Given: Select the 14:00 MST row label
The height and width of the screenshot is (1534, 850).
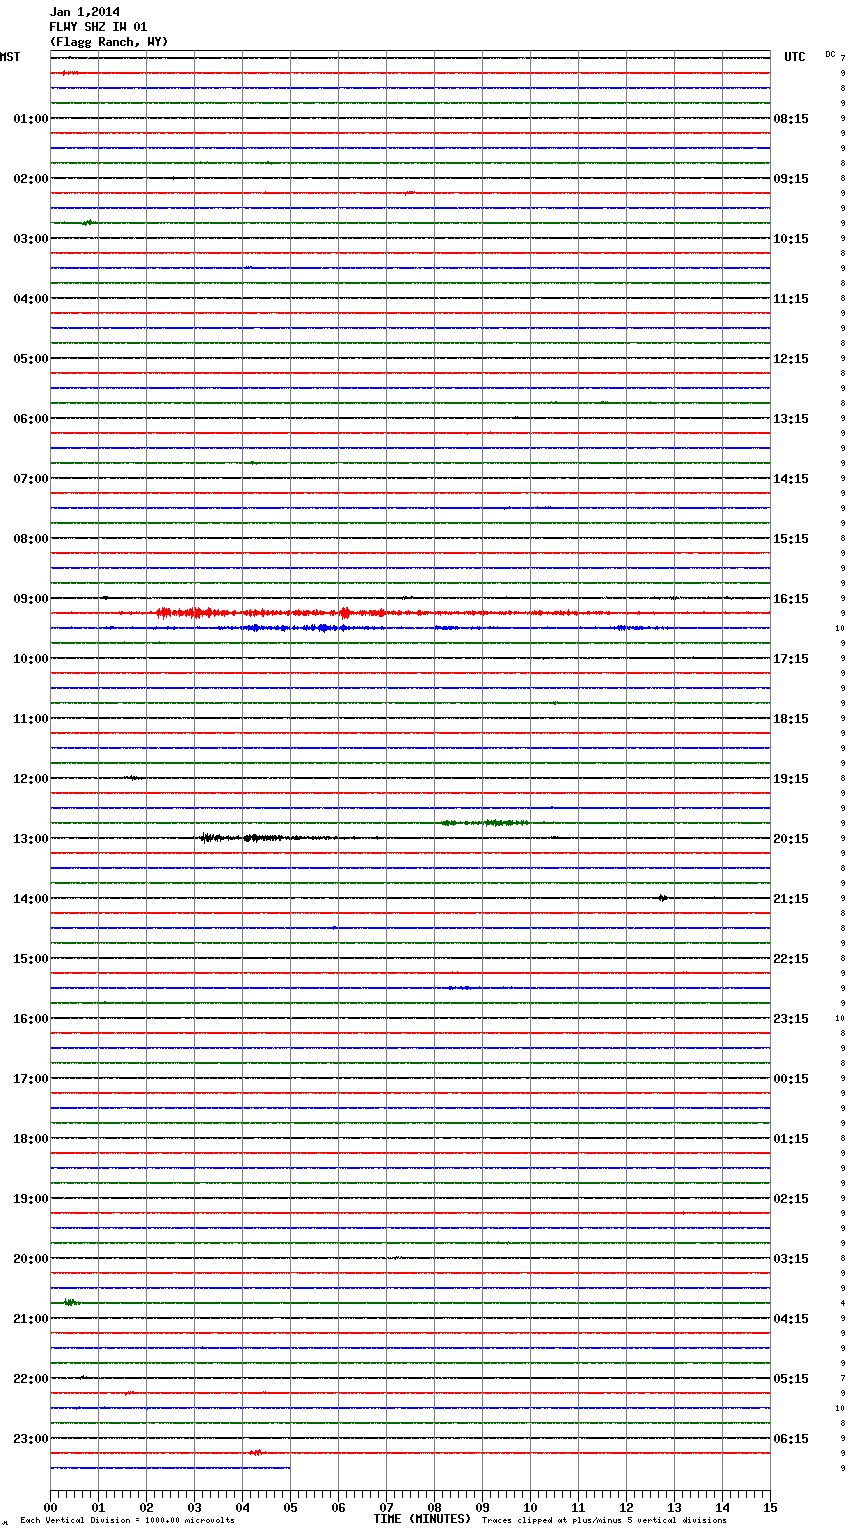Looking at the screenshot, I should coord(31,899).
